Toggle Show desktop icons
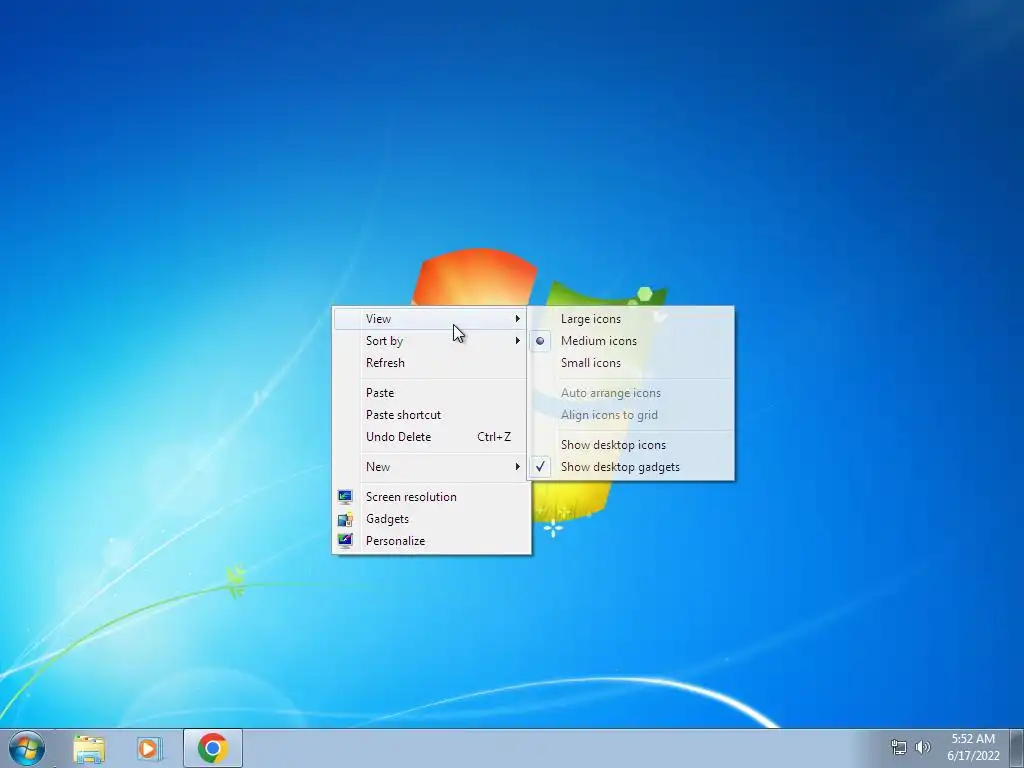Viewport: 1024px width, 768px height. 631,445
